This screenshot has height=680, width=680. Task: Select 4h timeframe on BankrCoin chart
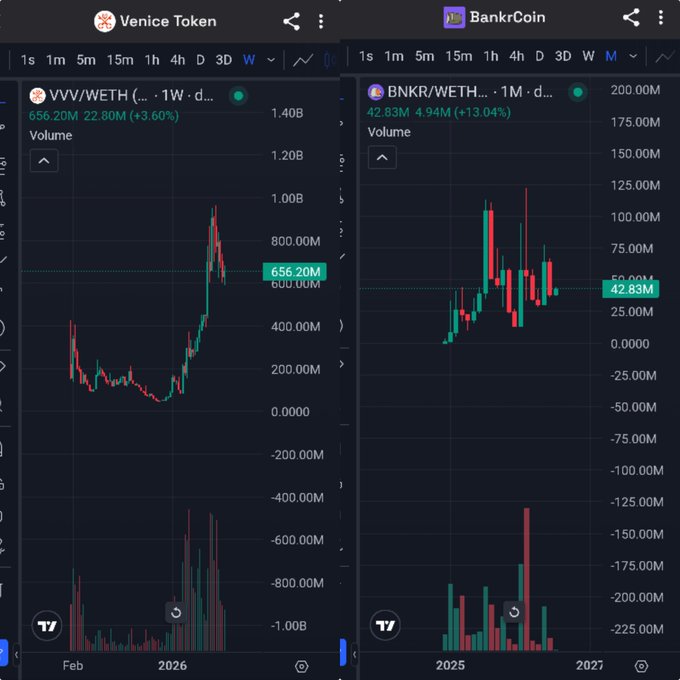[517, 56]
